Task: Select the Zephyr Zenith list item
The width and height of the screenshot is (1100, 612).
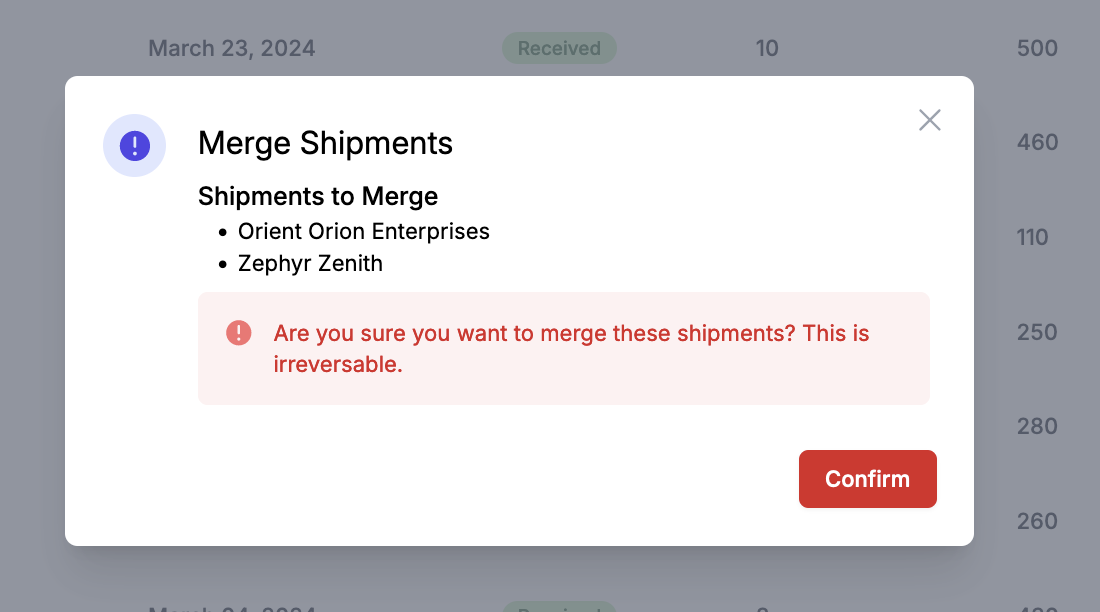Action: (310, 263)
